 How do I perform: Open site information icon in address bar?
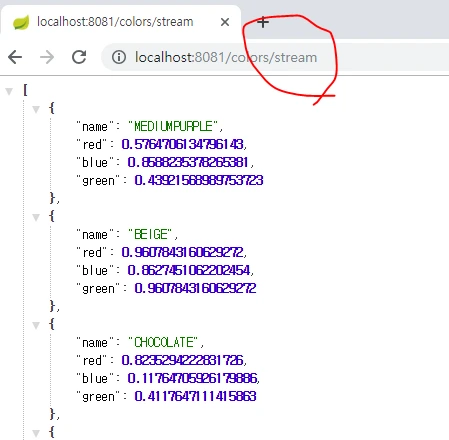point(119,57)
